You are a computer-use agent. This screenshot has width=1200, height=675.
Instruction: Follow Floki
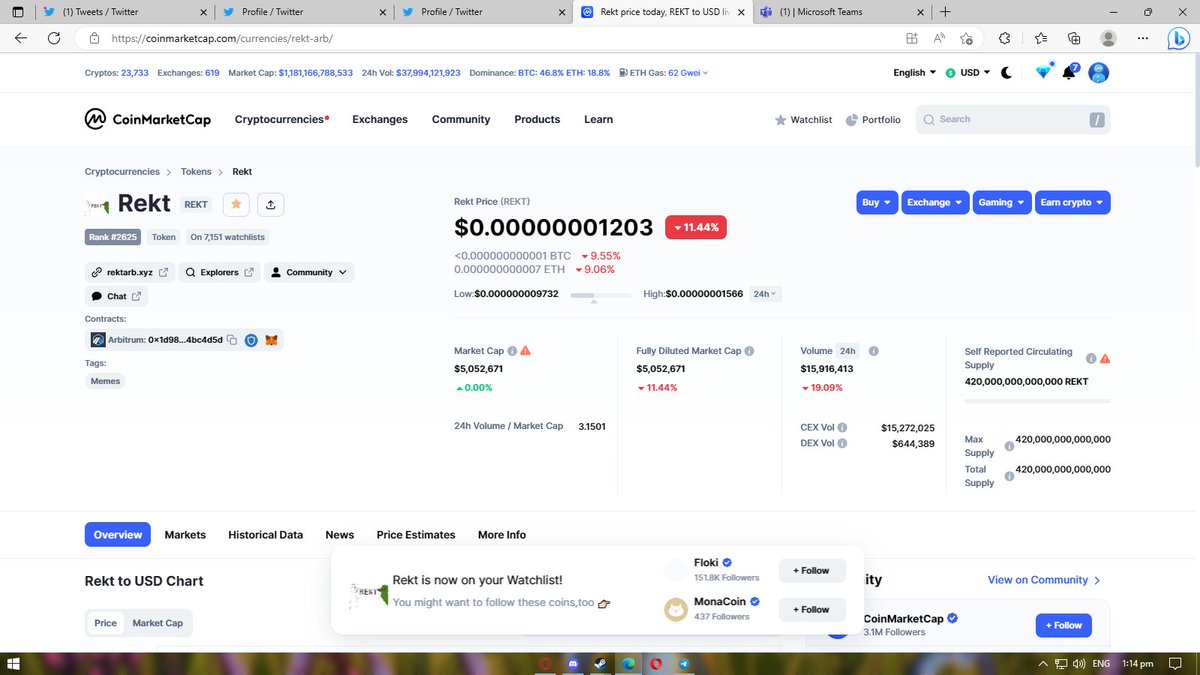(x=812, y=571)
